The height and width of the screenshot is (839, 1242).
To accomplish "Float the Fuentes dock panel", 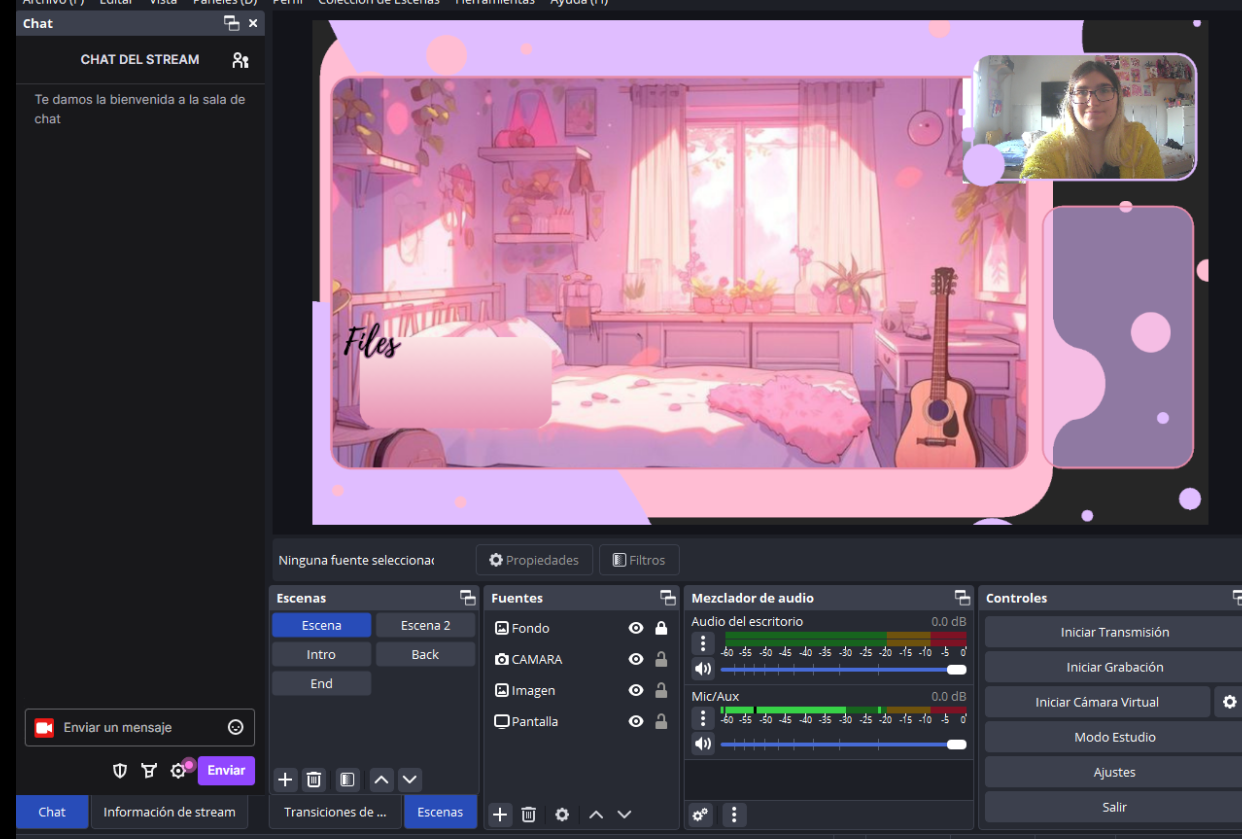I will click(668, 598).
